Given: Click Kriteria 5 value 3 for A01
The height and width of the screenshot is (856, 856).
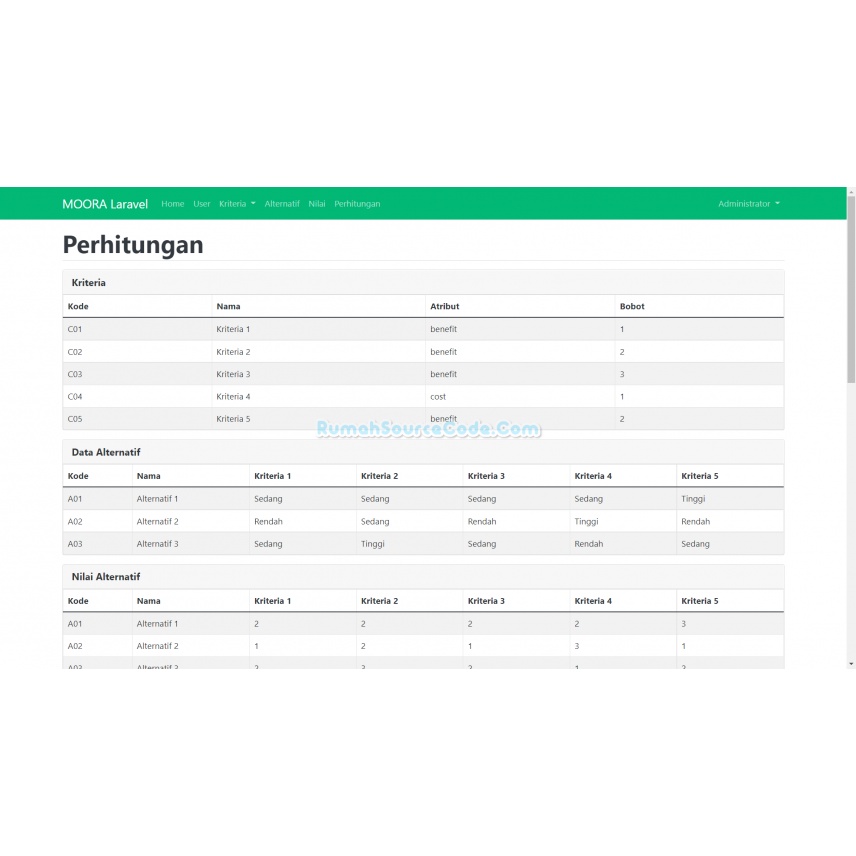Looking at the screenshot, I should (683, 624).
